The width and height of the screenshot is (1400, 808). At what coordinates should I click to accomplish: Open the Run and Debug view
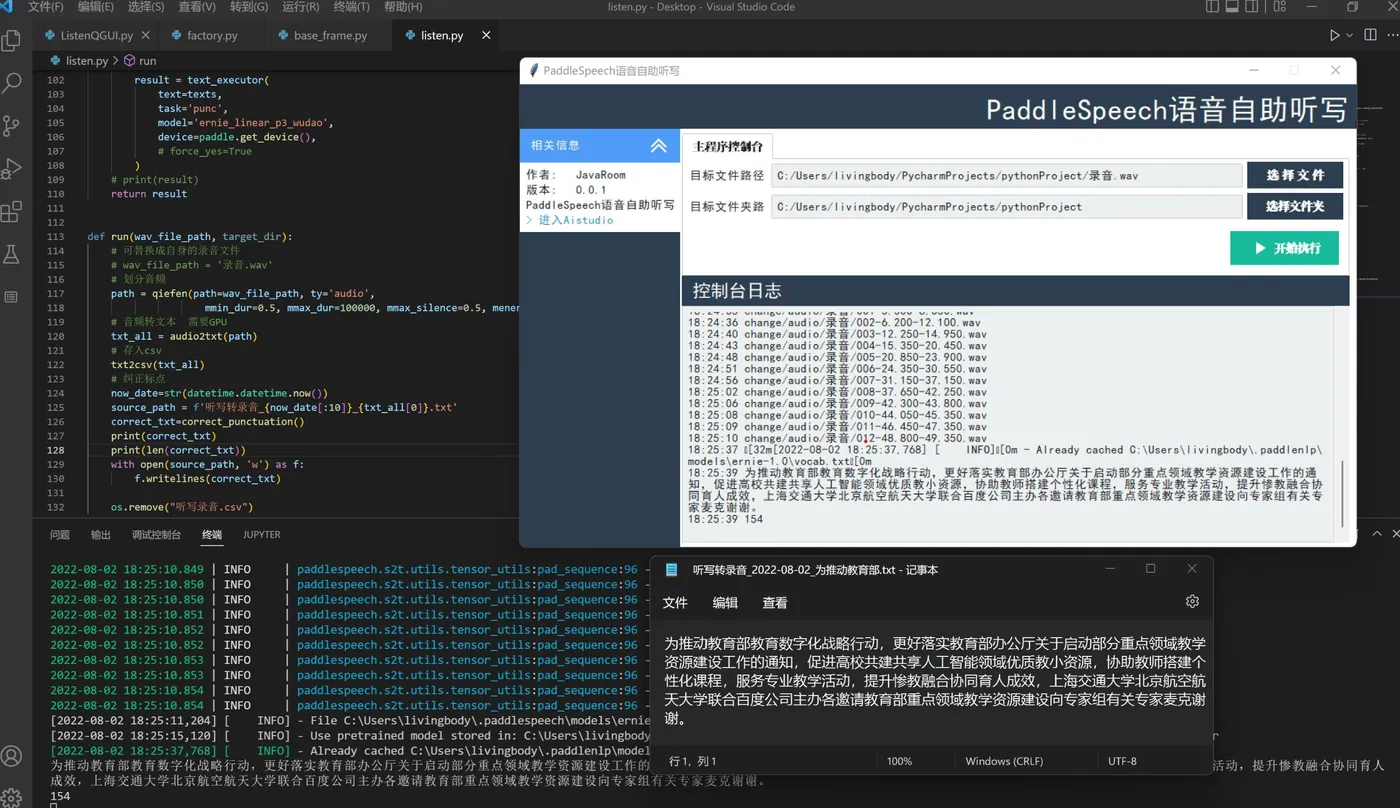coord(12,169)
